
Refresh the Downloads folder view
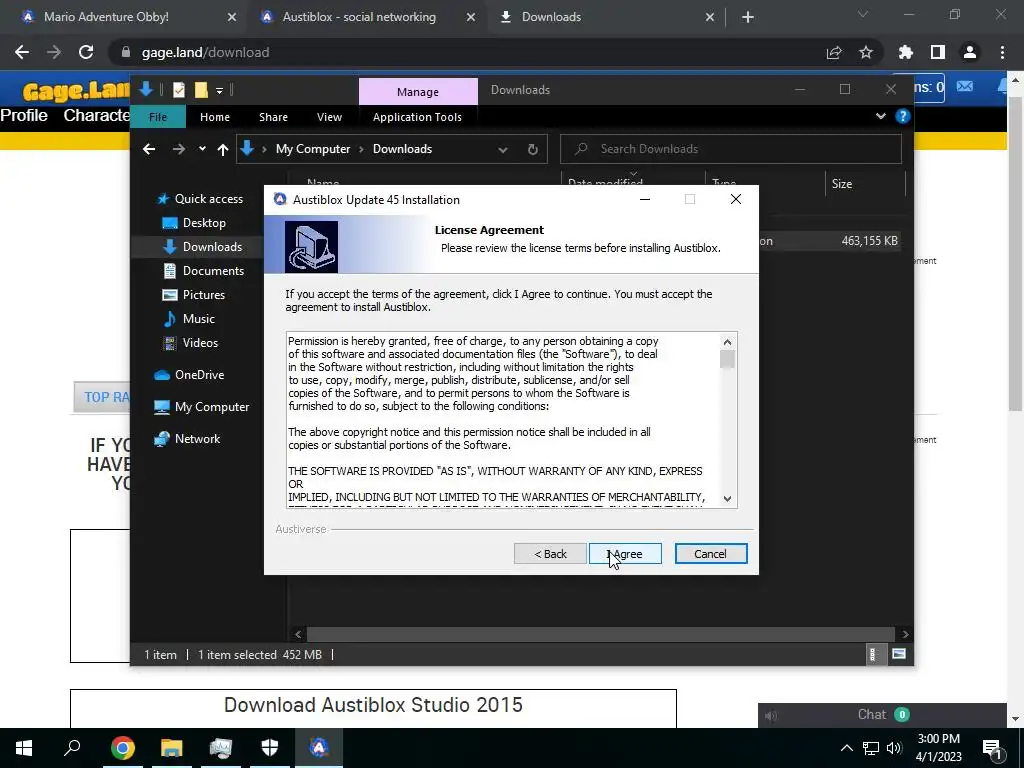(533, 150)
